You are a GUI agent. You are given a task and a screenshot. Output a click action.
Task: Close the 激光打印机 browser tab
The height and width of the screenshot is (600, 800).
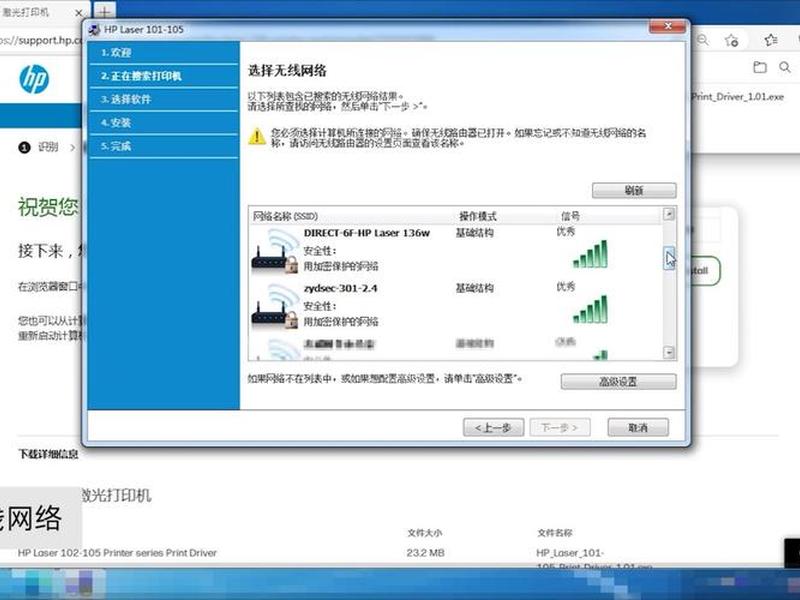[x=79, y=13]
